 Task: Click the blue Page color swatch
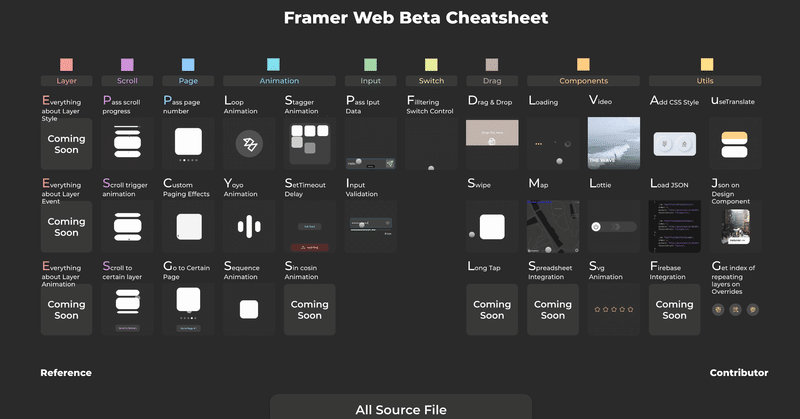pos(188,65)
